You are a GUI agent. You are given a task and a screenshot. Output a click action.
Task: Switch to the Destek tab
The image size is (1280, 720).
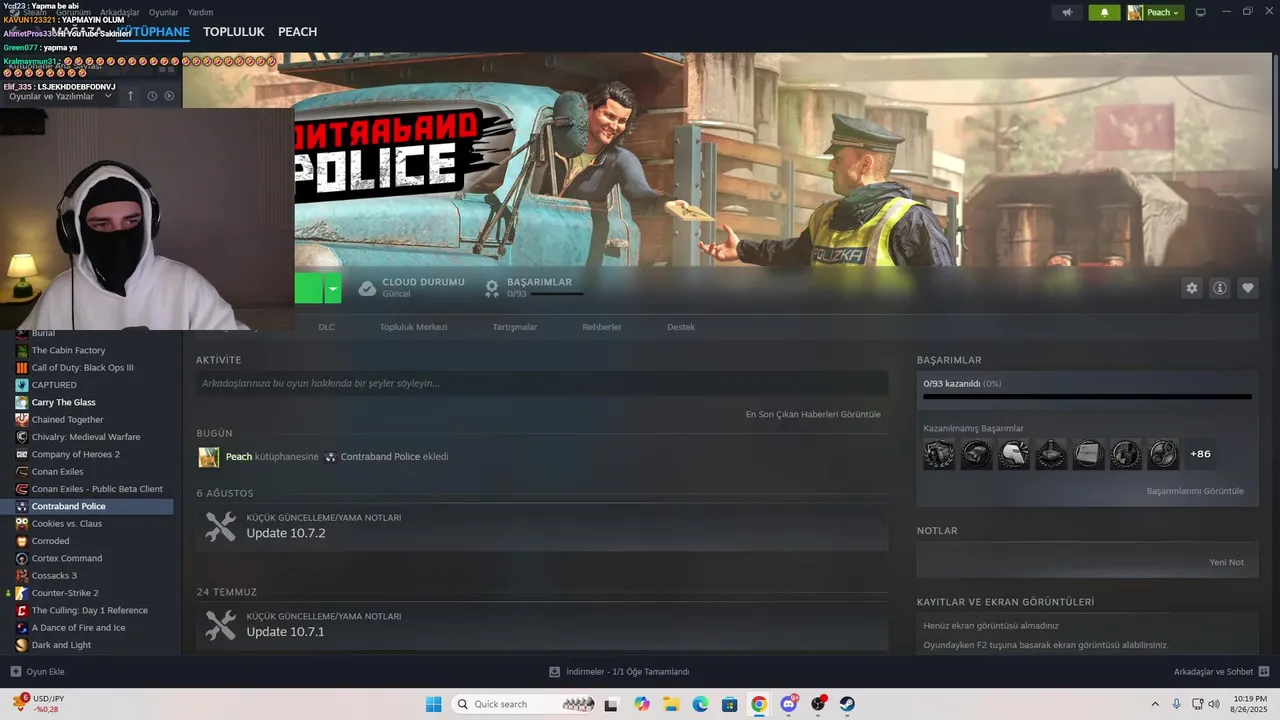click(681, 327)
